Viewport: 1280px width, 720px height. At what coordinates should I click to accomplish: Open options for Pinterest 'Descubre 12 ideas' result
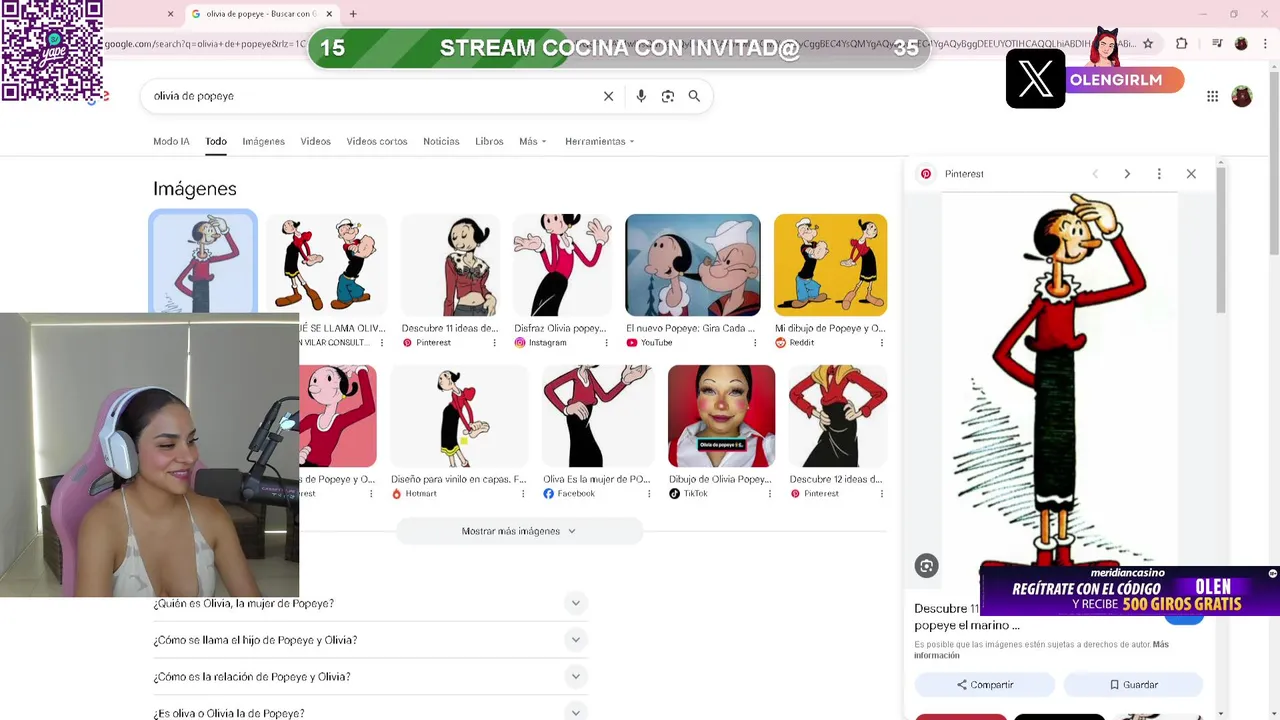(881, 494)
